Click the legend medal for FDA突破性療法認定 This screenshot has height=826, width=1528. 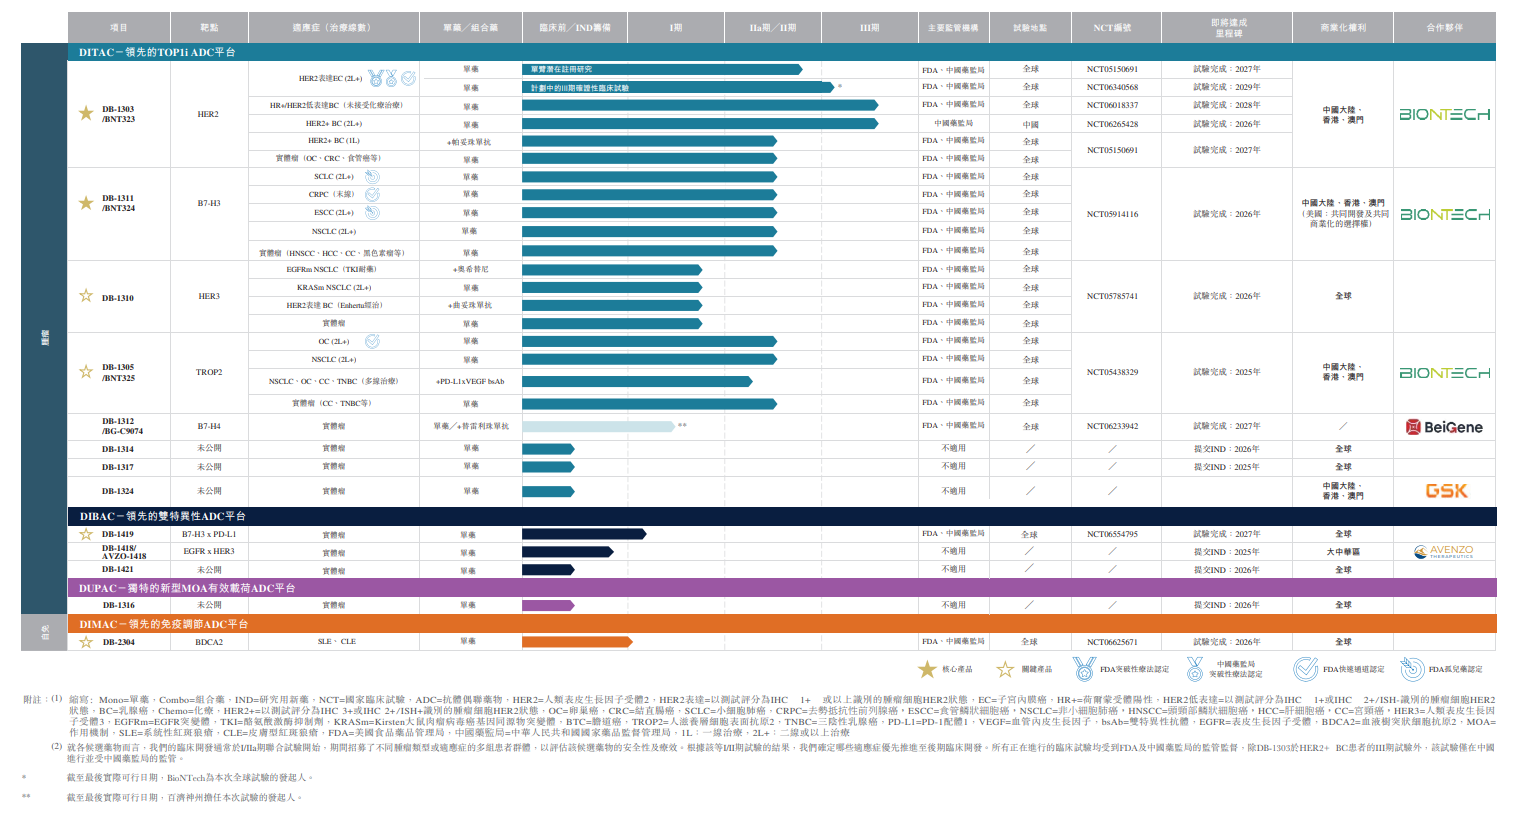coord(1083,668)
